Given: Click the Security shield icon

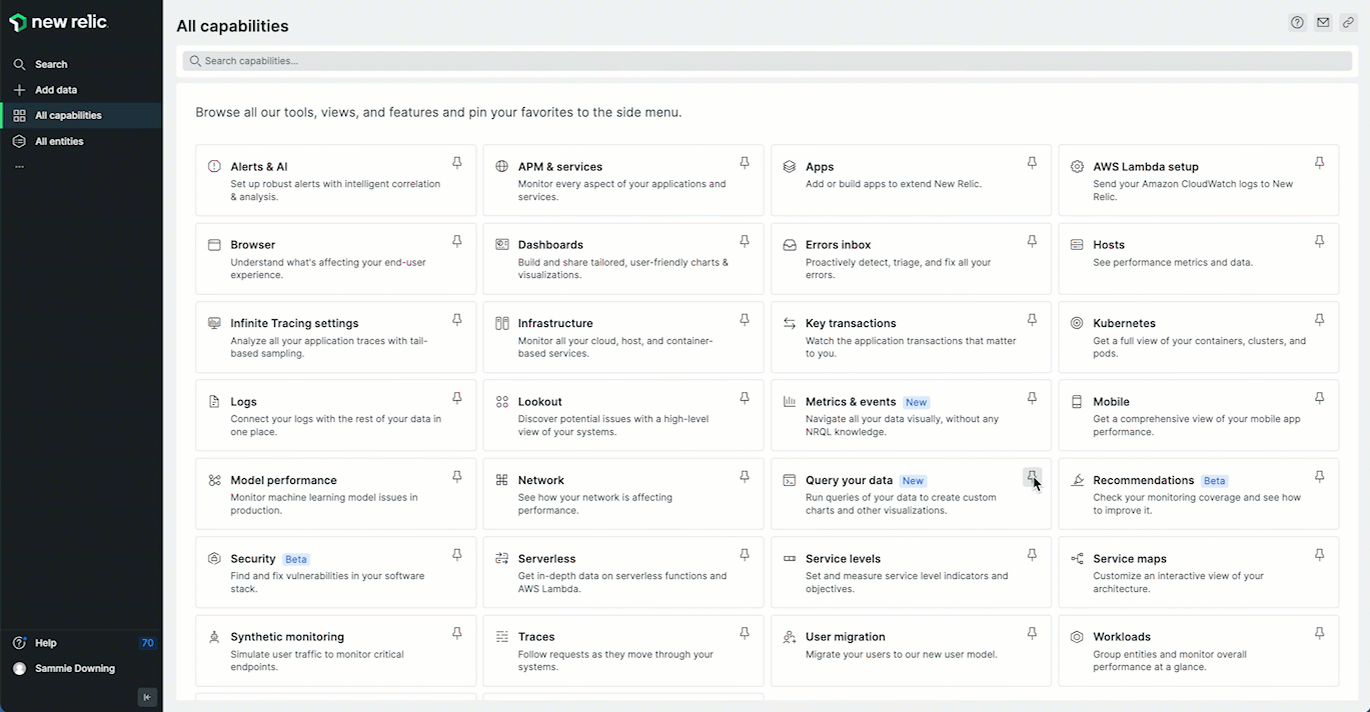Looking at the screenshot, I should 214,559.
